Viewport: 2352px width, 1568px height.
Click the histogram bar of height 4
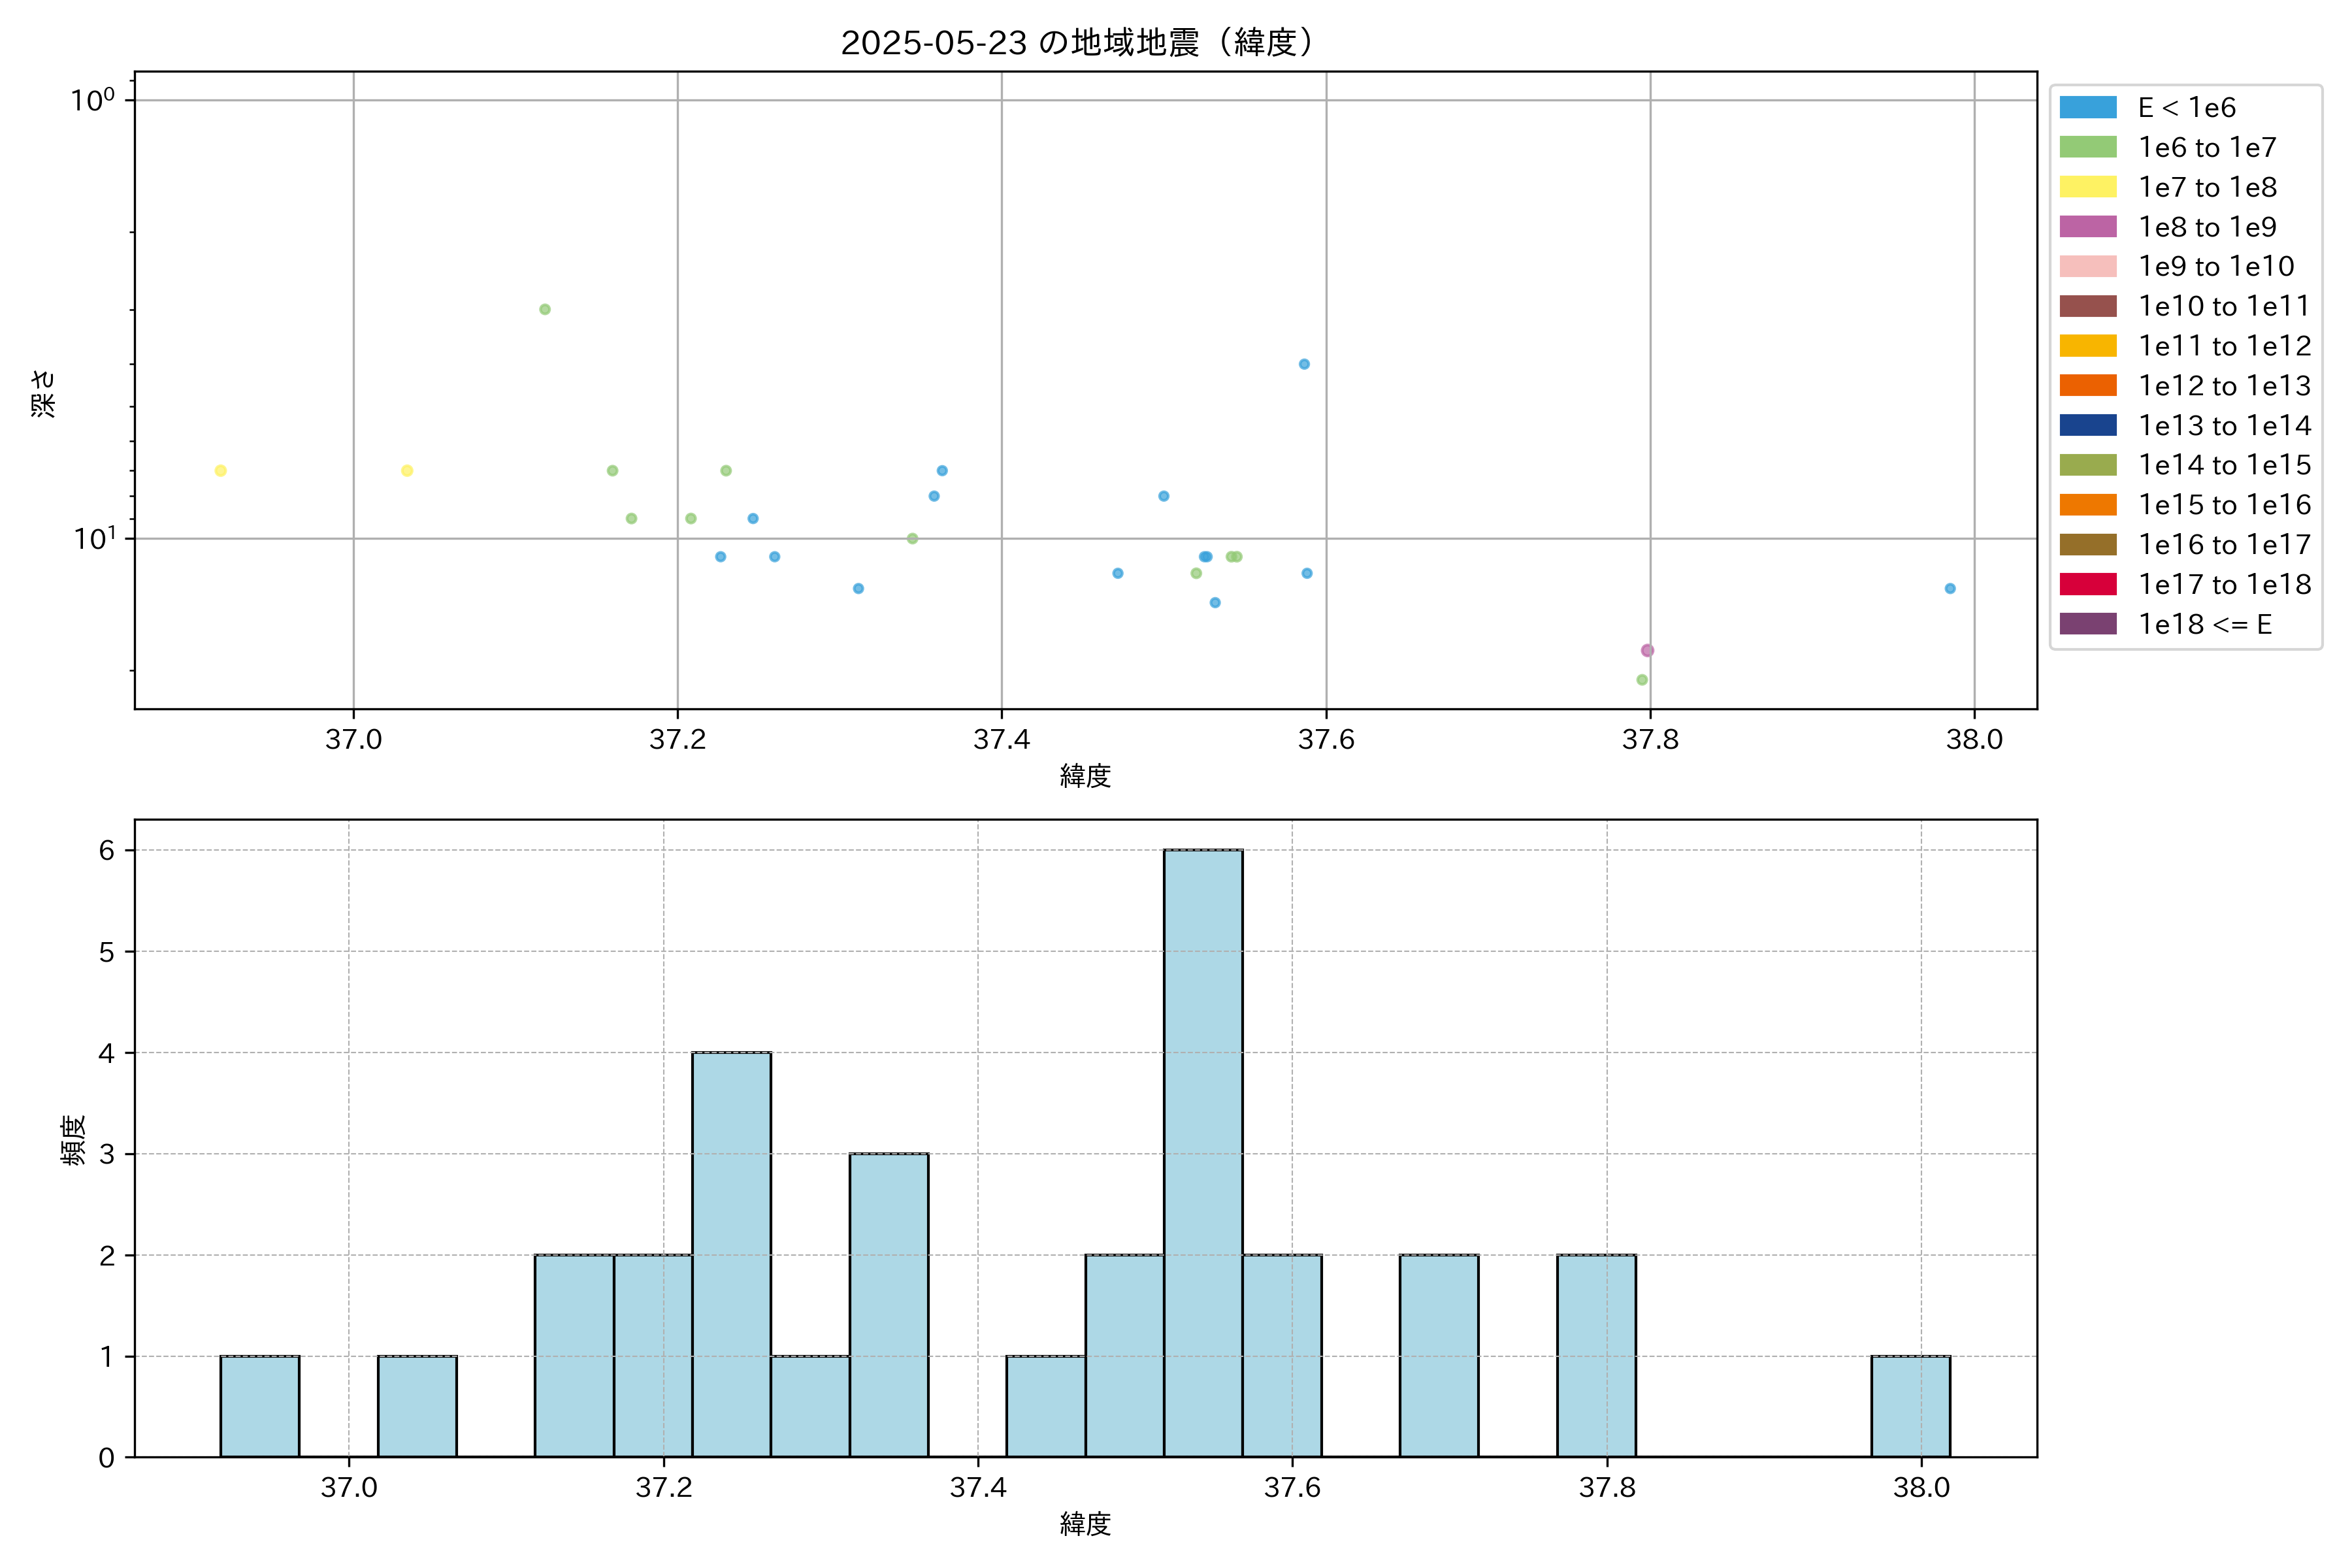pyautogui.click(x=731, y=1254)
